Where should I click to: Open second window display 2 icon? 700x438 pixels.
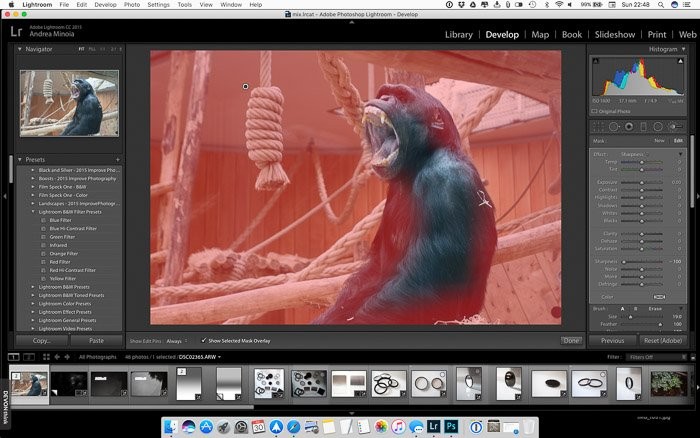tap(29, 357)
